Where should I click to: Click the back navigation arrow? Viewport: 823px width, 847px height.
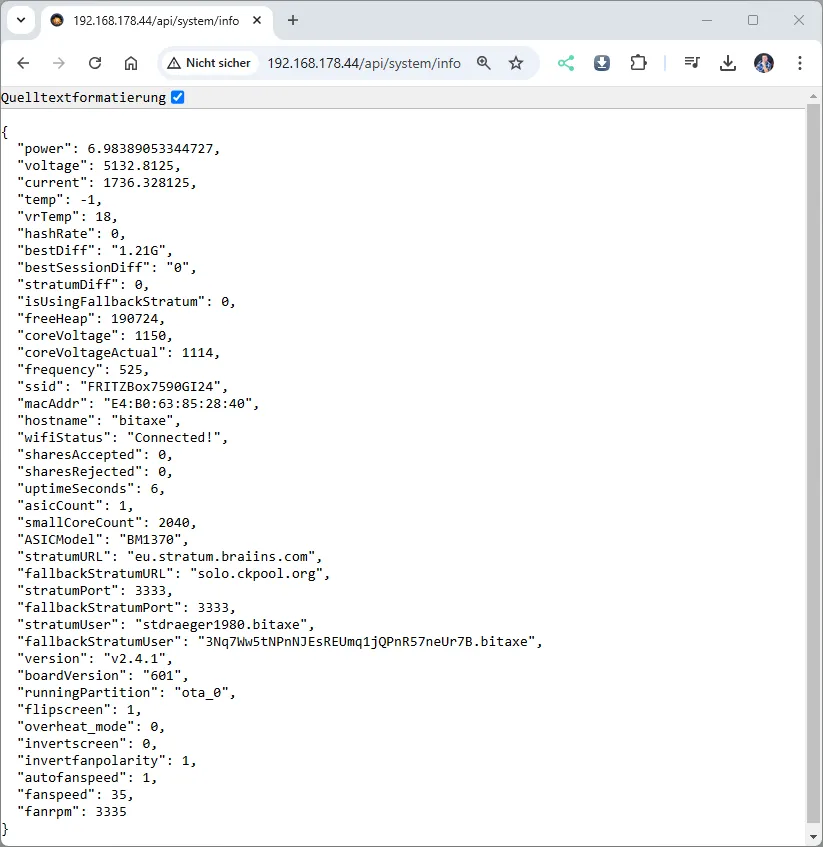pos(22,62)
